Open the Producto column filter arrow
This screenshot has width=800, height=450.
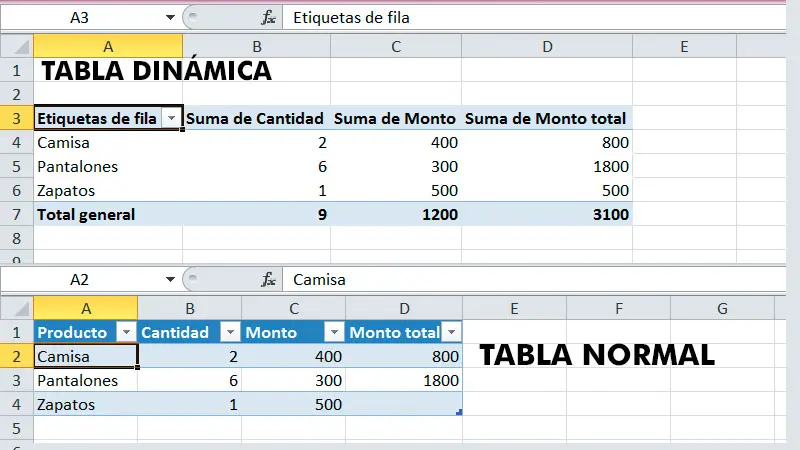(x=126, y=333)
